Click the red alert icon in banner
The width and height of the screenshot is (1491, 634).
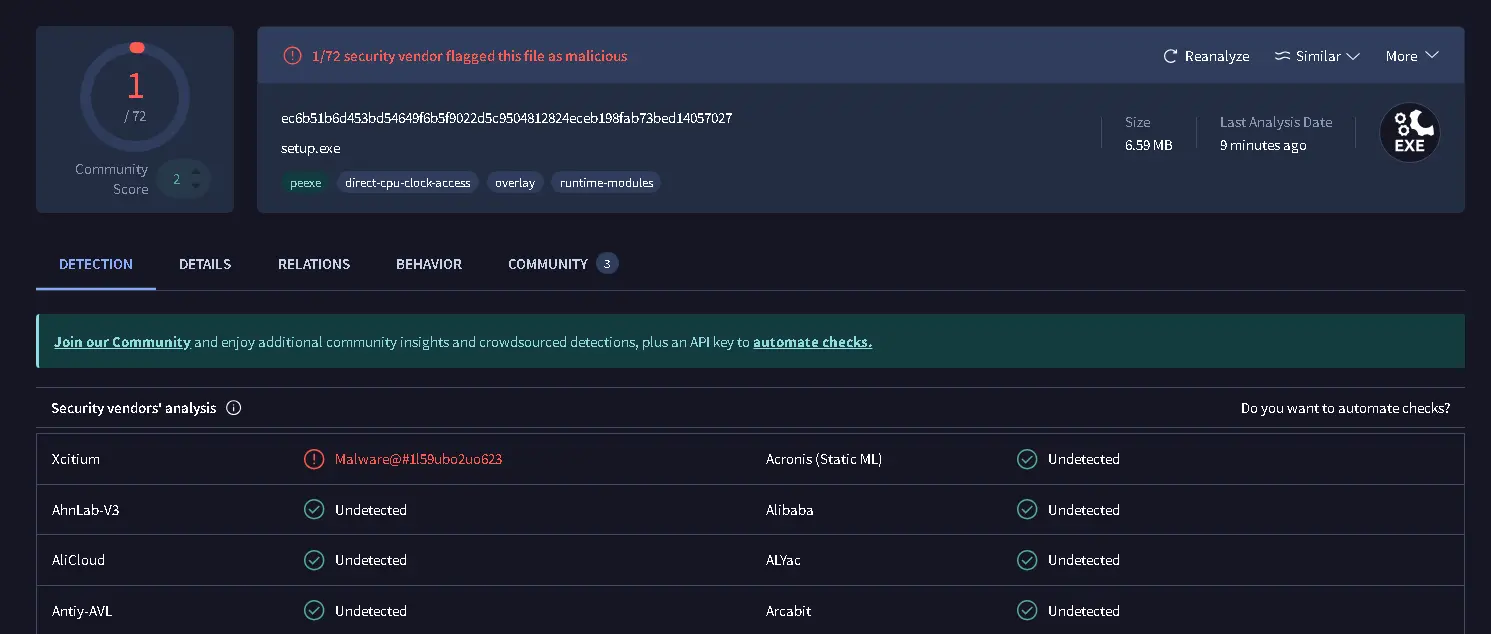point(292,56)
